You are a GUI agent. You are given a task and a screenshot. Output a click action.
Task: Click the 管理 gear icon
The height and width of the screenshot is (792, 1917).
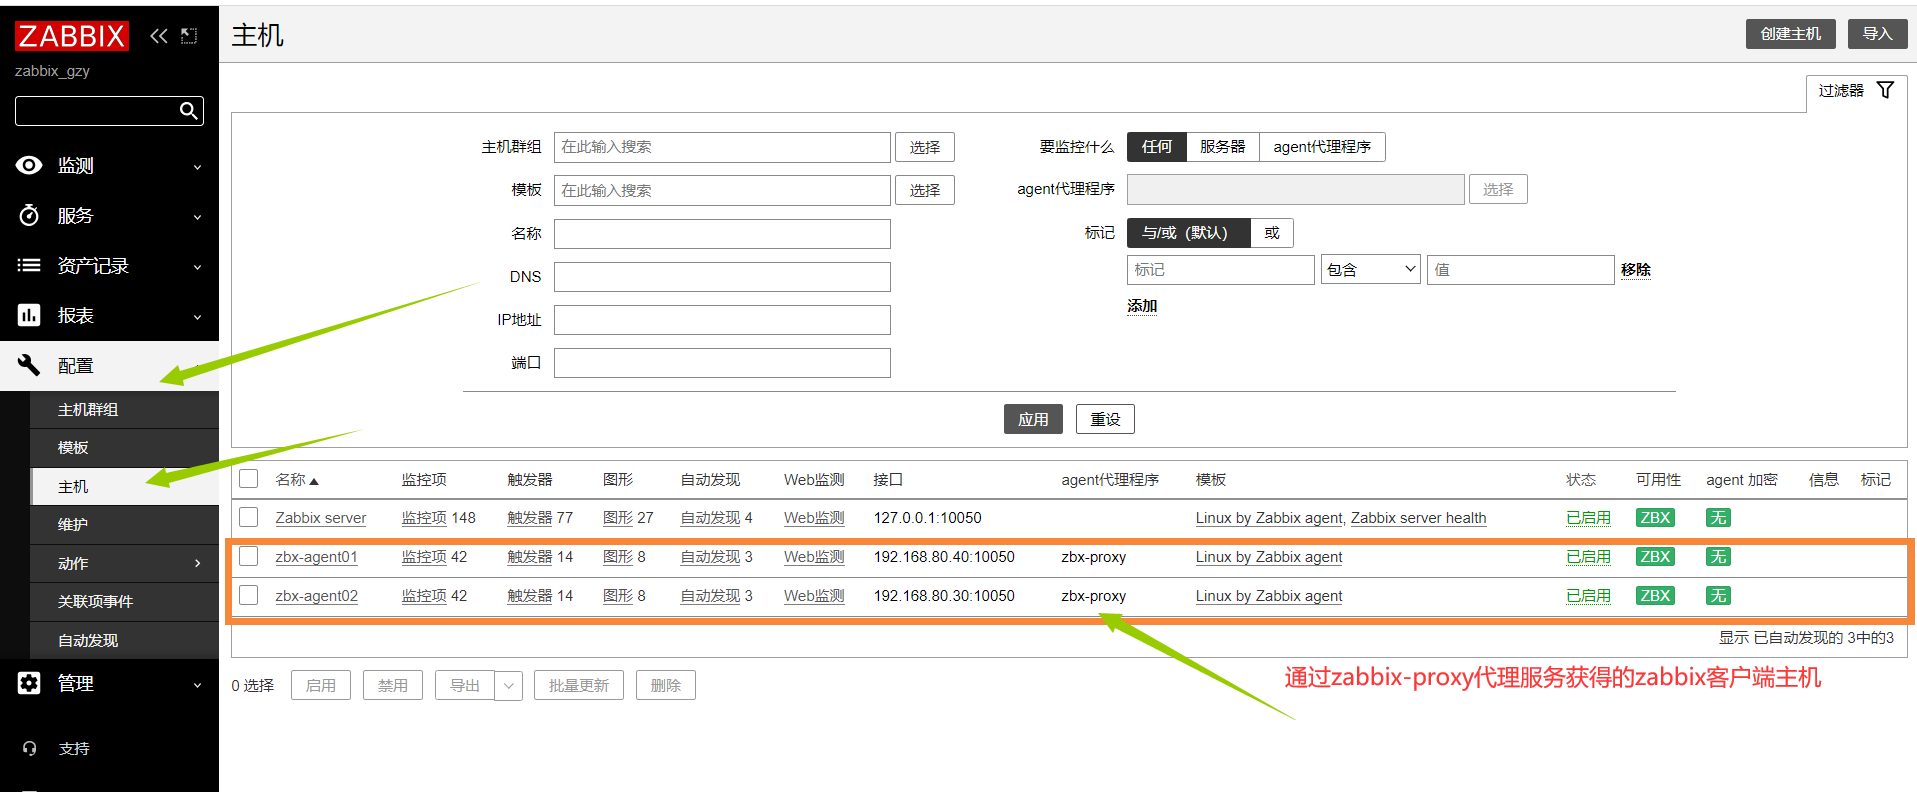[29, 683]
